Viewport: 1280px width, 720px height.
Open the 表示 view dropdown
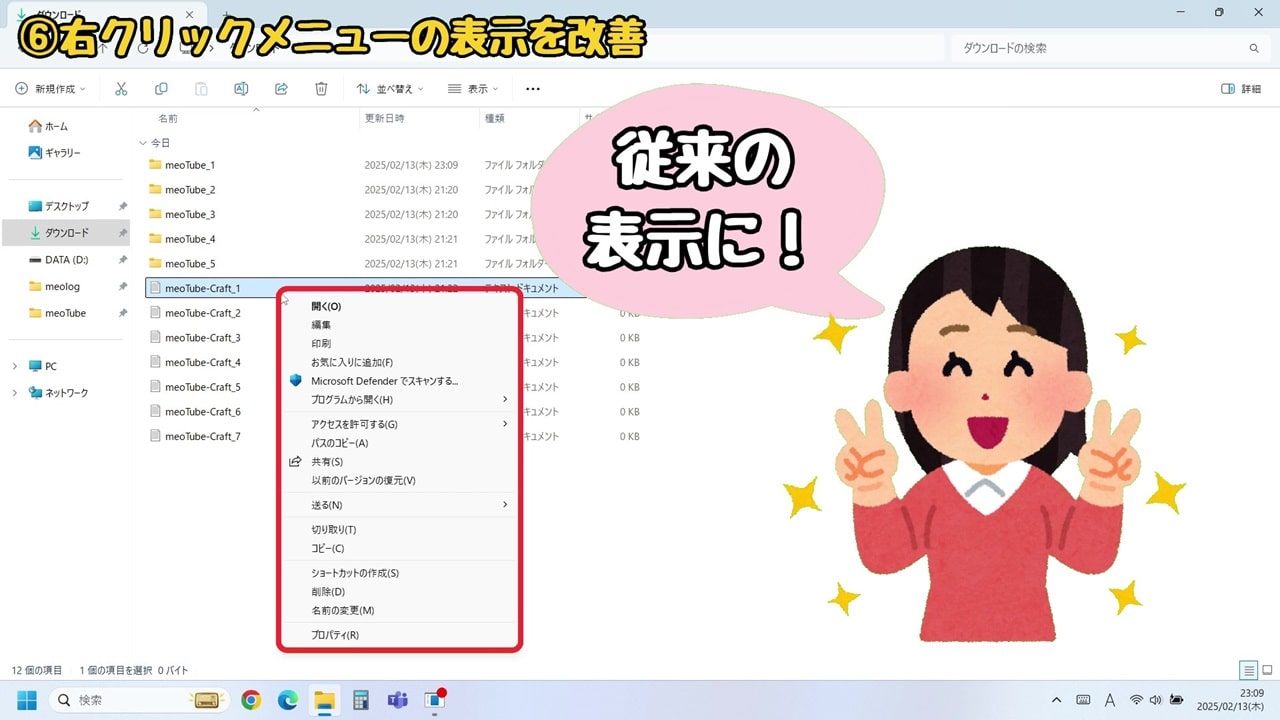(473, 89)
